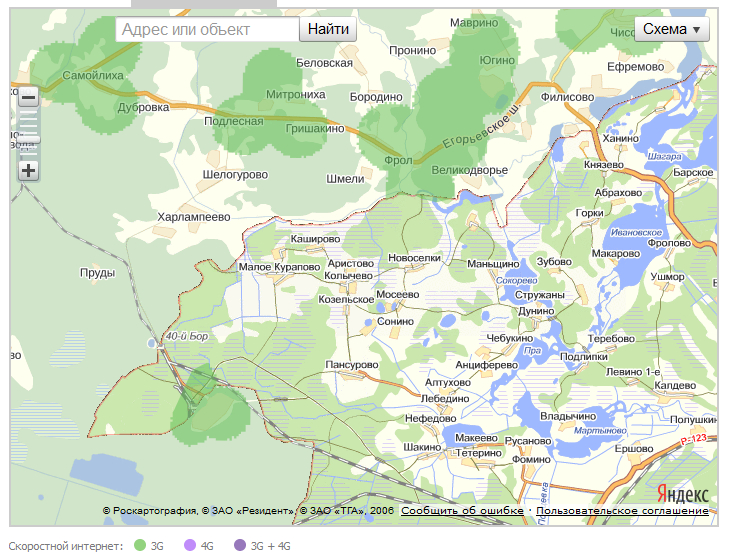Click the green 3G legend circle
This screenshot has width=736, height=552.
140,545
